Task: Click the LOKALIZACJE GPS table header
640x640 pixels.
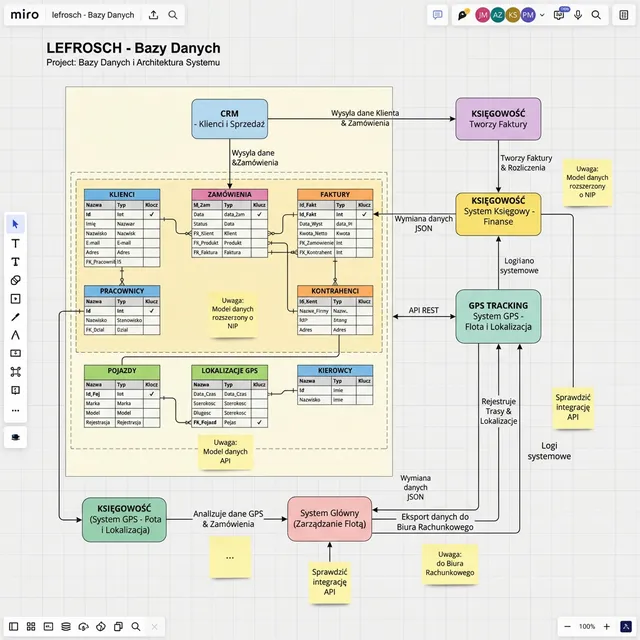Action: [229, 371]
